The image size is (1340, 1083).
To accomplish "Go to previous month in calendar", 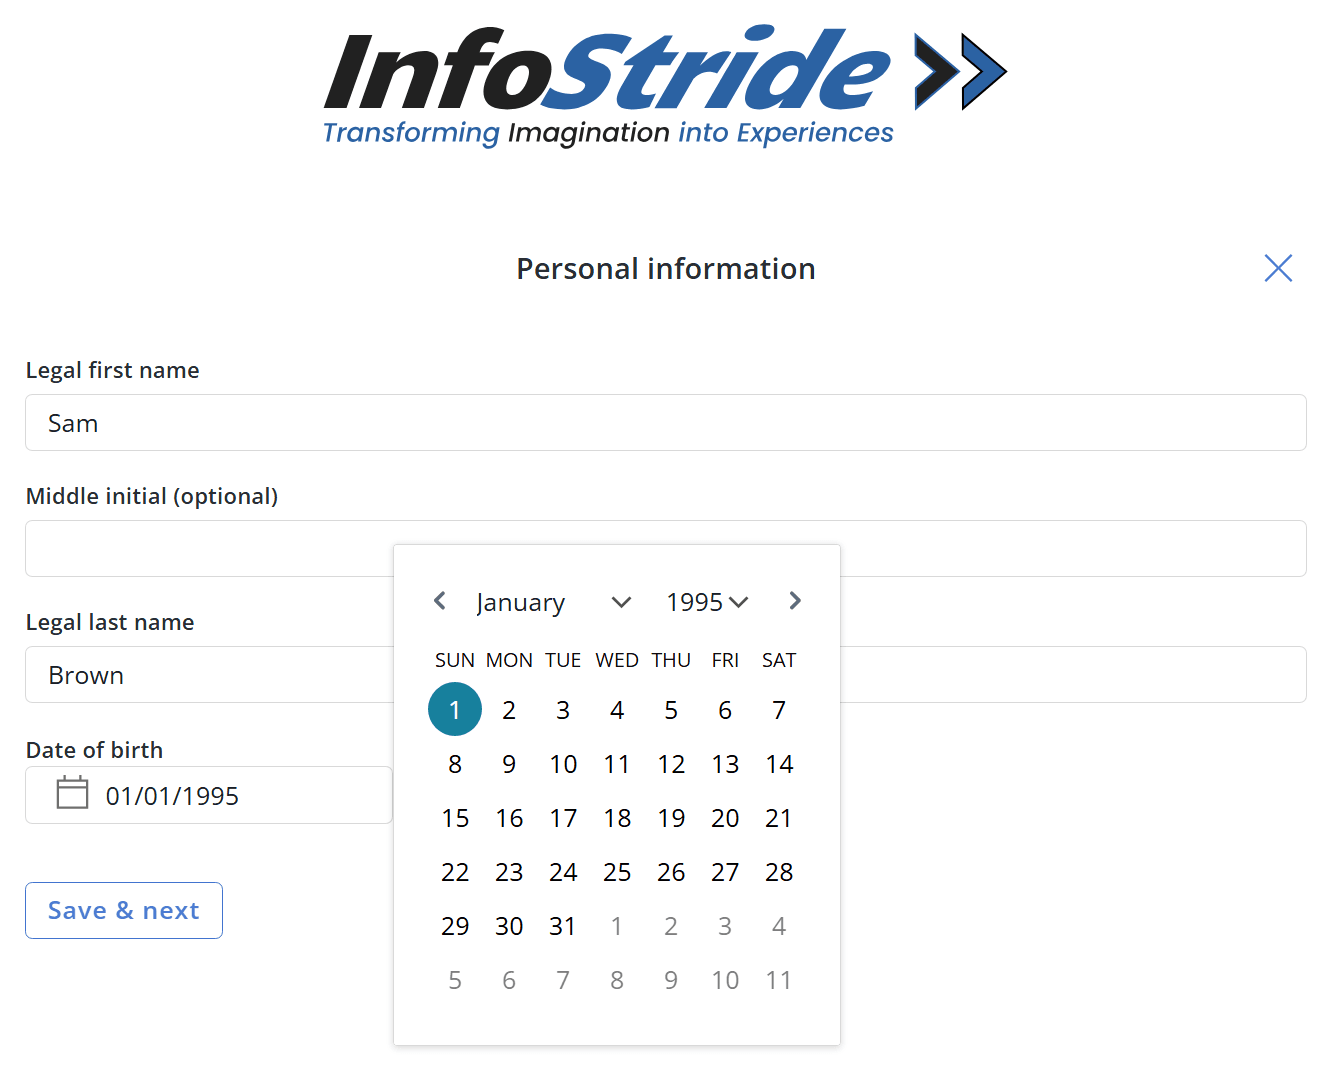I will coord(440,601).
